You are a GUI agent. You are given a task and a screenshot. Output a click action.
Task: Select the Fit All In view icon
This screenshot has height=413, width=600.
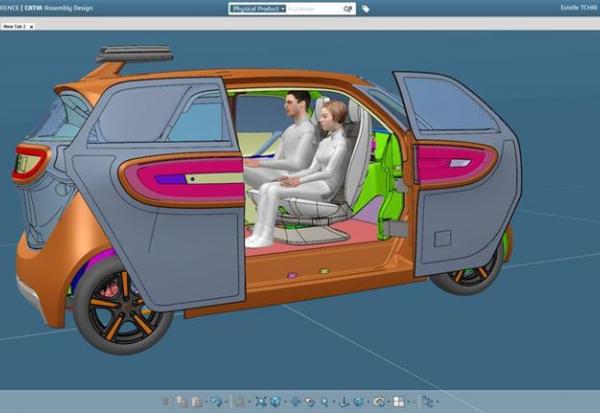tap(261, 401)
